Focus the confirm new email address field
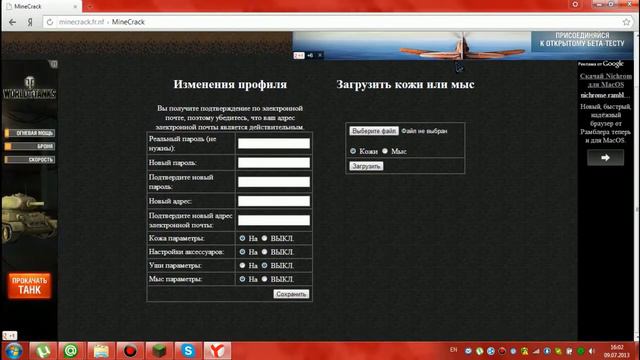This screenshot has height=360, width=640. click(274, 220)
